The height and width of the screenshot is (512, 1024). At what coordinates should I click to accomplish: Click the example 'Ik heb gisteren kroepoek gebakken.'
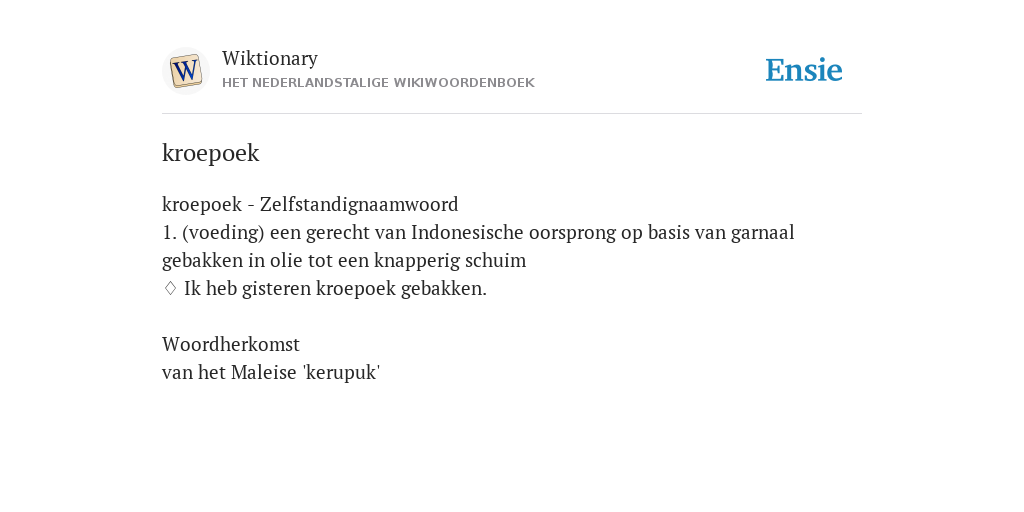point(335,288)
